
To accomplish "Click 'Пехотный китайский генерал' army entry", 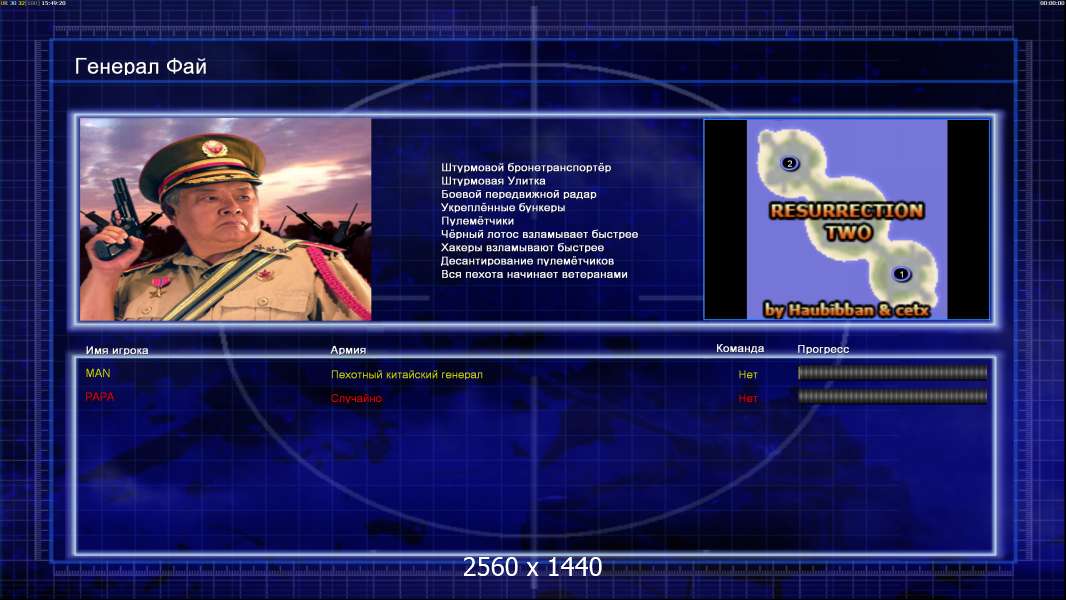I will coord(407,374).
